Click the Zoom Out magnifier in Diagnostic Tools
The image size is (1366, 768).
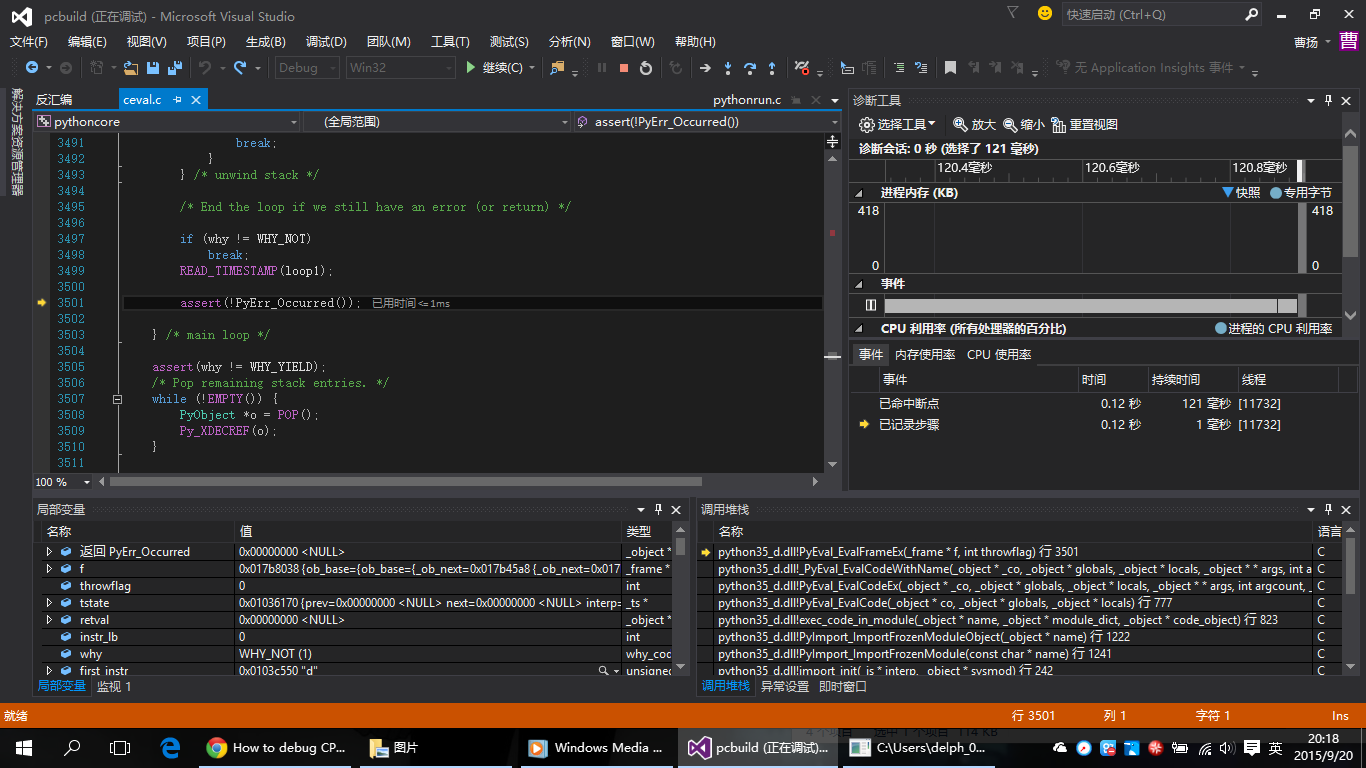point(1011,125)
